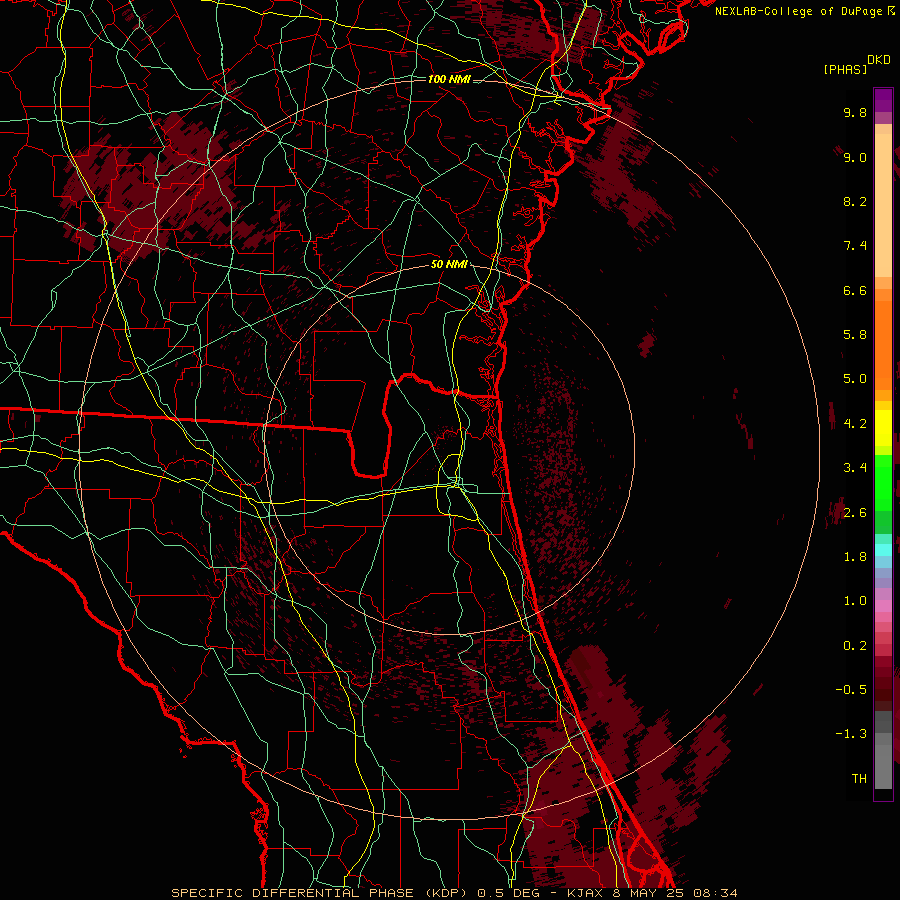The height and width of the screenshot is (900, 900).
Task: Pick the cyan color bar segment
Action: click(883, 550)
